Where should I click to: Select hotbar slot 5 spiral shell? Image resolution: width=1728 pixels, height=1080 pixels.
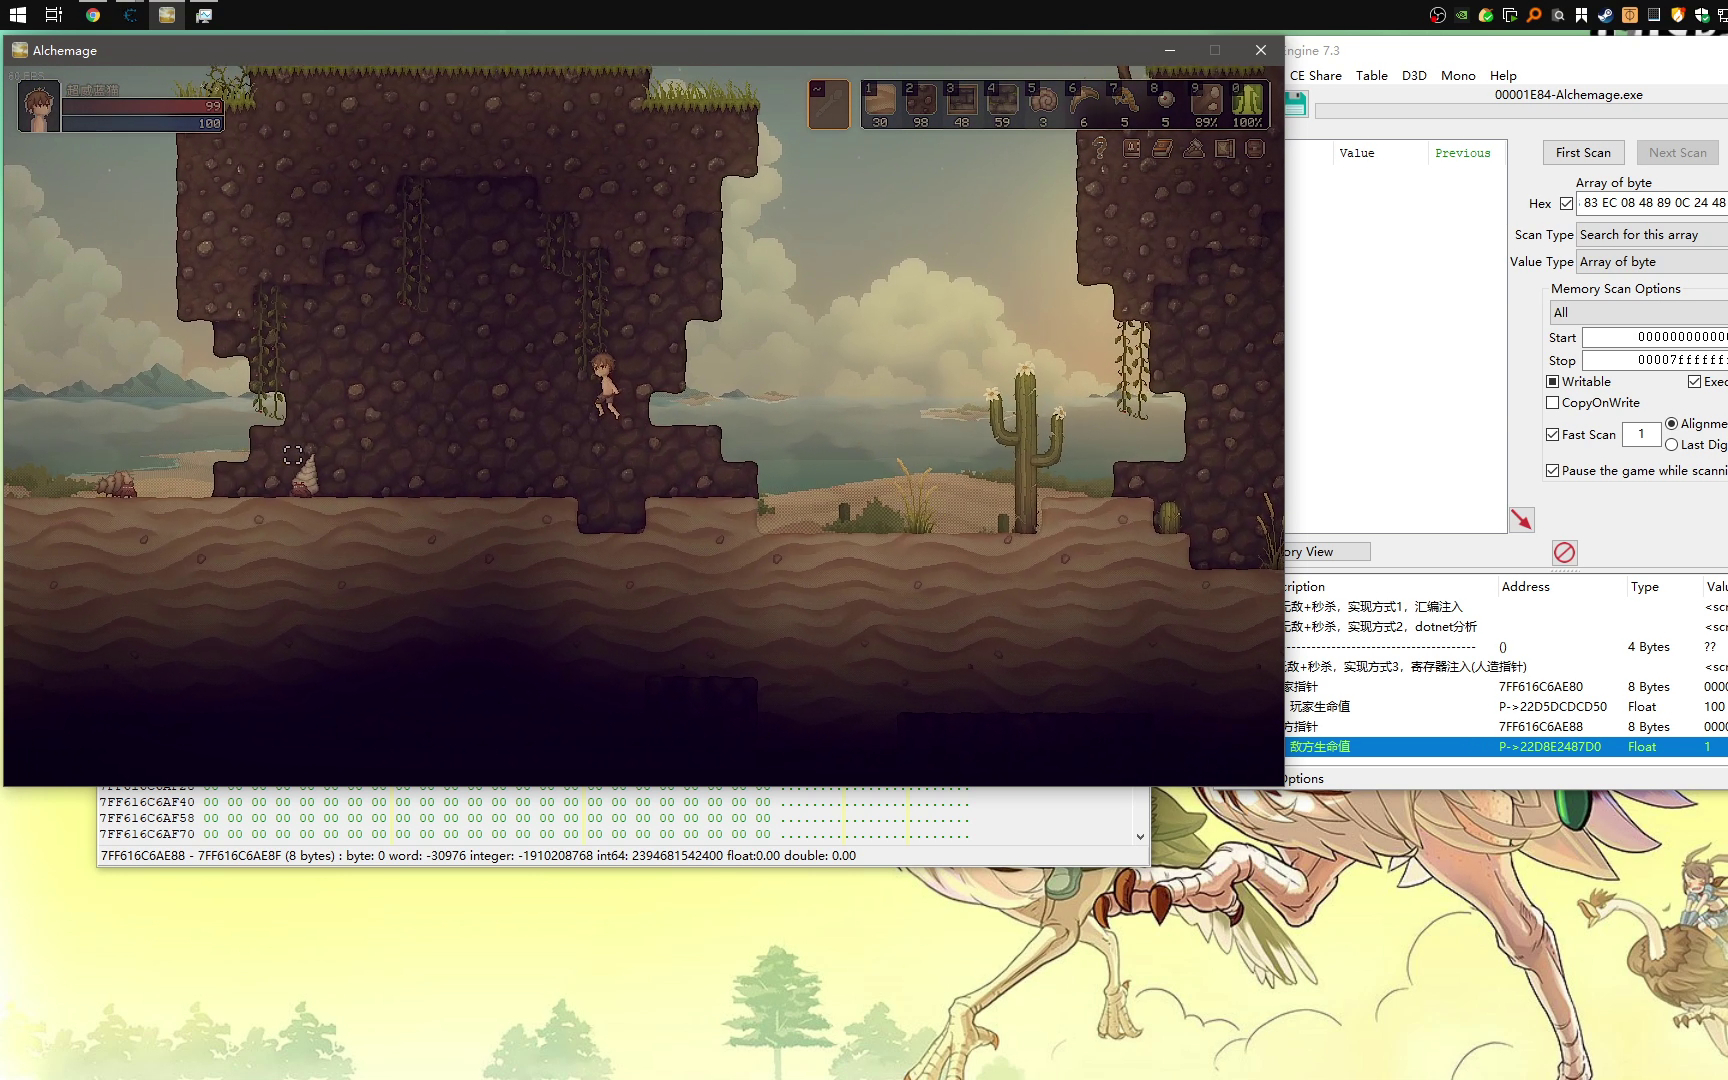[1044, 104]
